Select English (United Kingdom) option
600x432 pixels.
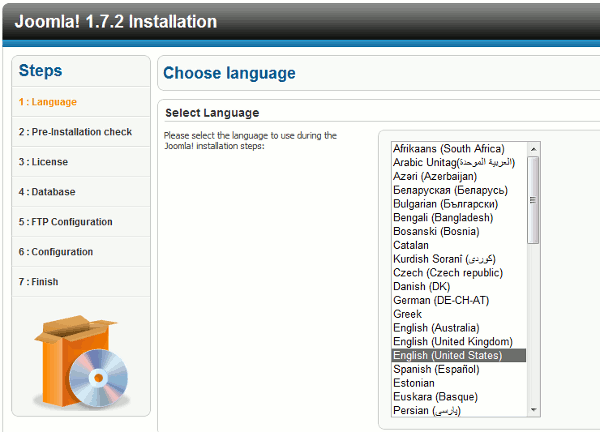(x=452, y=342)
